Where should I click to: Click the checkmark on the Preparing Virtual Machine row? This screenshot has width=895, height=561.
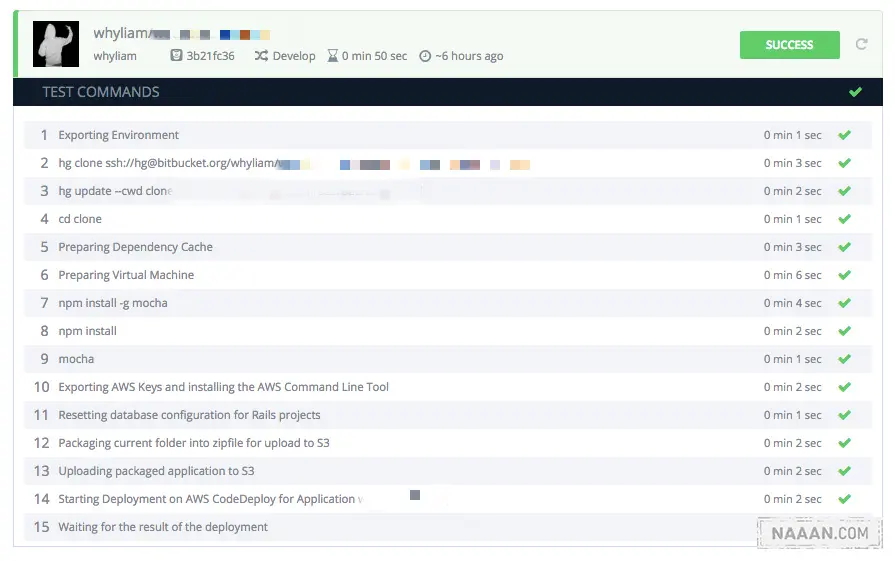click(844, 275)
